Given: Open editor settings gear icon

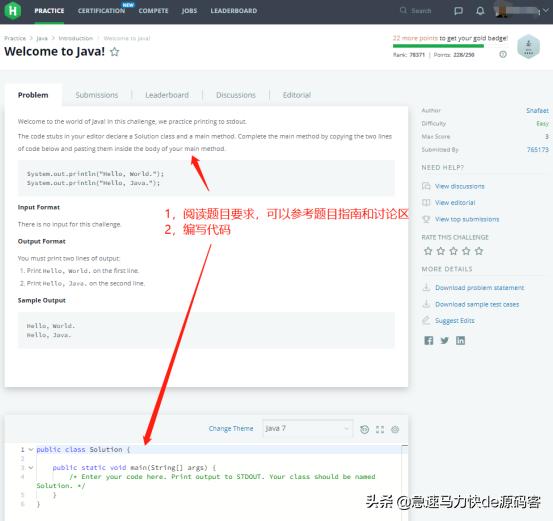Looking at the screenshot, I should 395,429.
